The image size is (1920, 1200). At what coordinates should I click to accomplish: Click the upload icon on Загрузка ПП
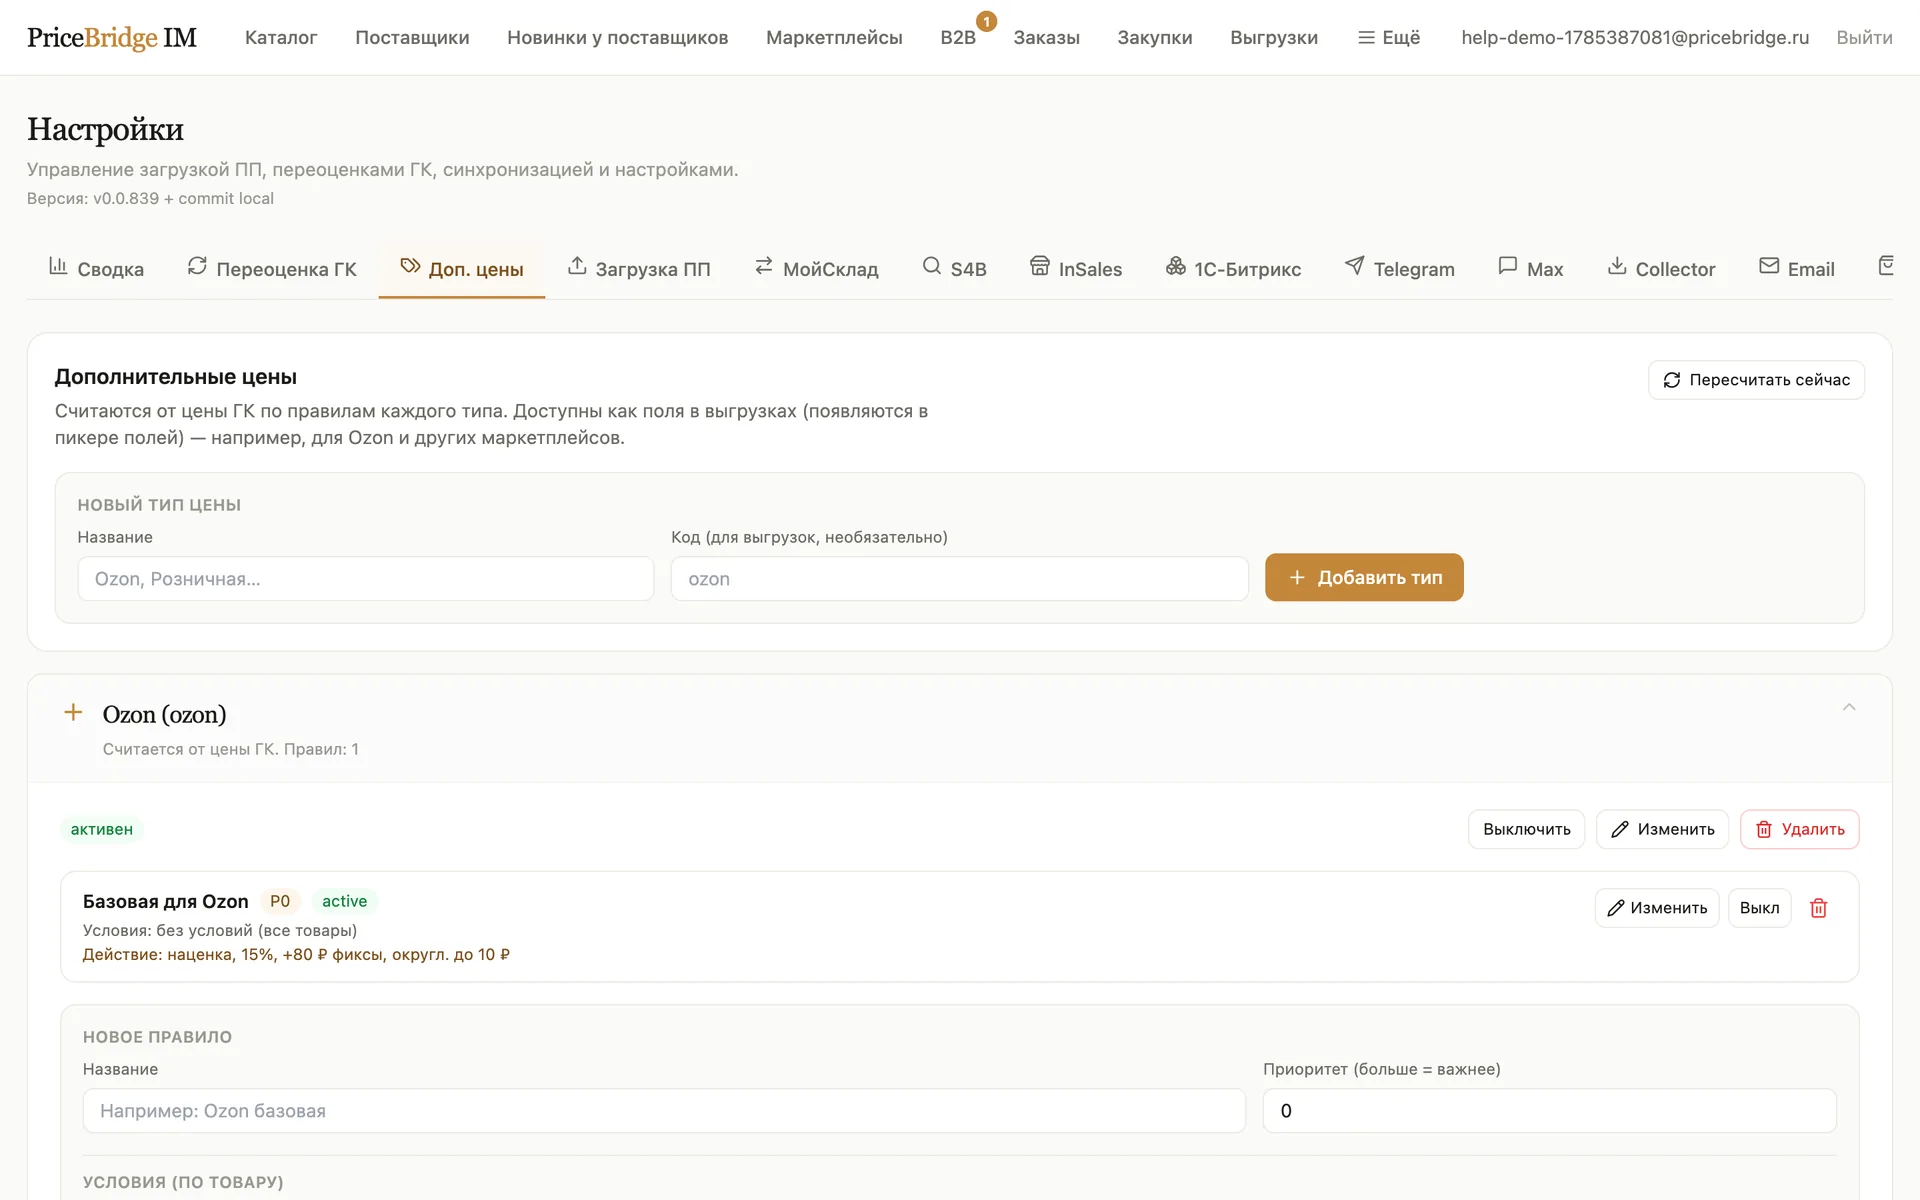pyautogui.click(x=577, y=266)
